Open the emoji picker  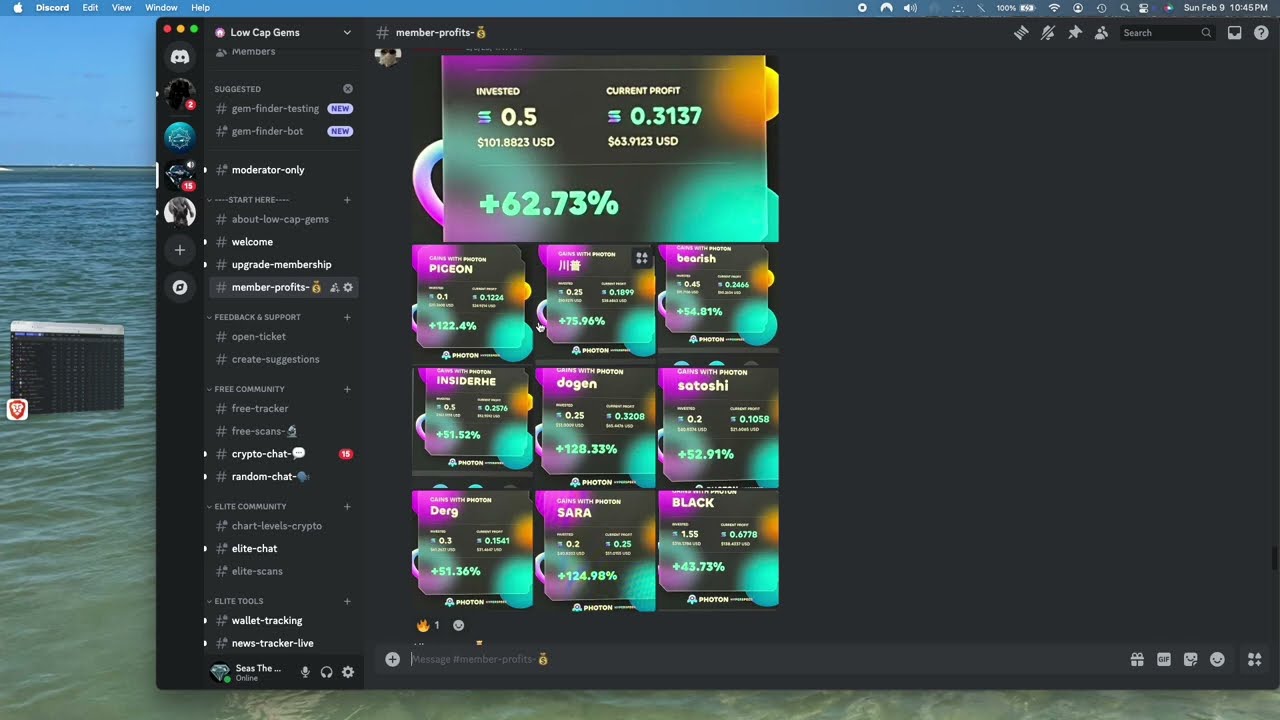click(x=1217, y=659)
